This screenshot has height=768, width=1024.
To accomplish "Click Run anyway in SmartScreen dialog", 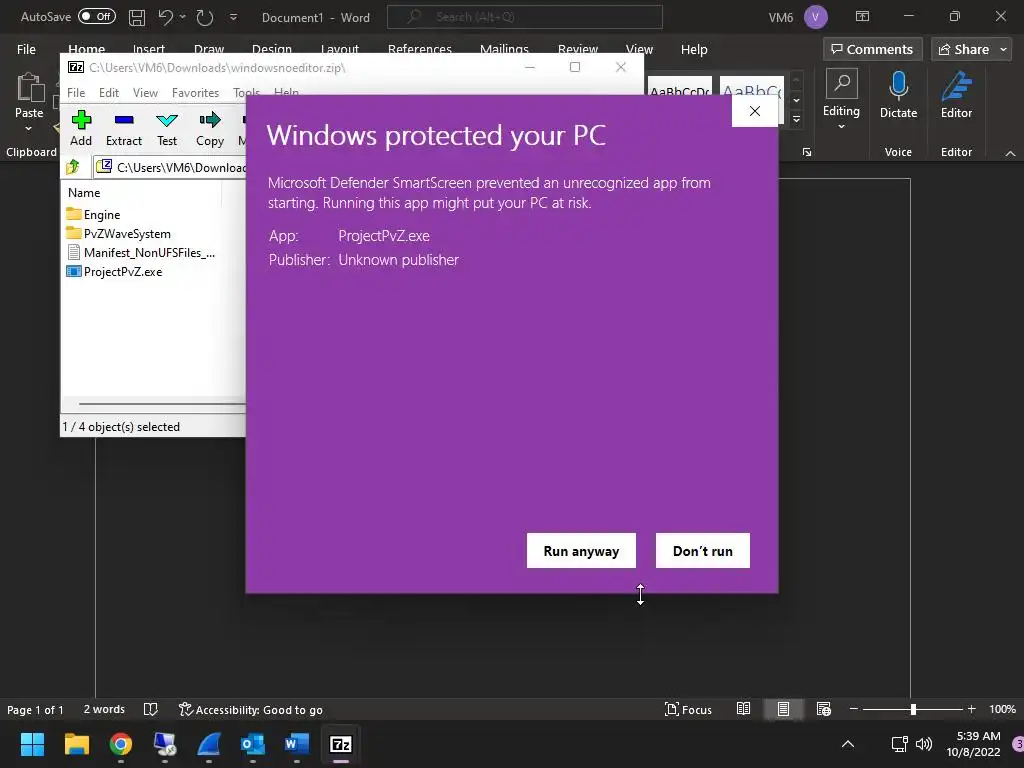I will coord(581,551).
